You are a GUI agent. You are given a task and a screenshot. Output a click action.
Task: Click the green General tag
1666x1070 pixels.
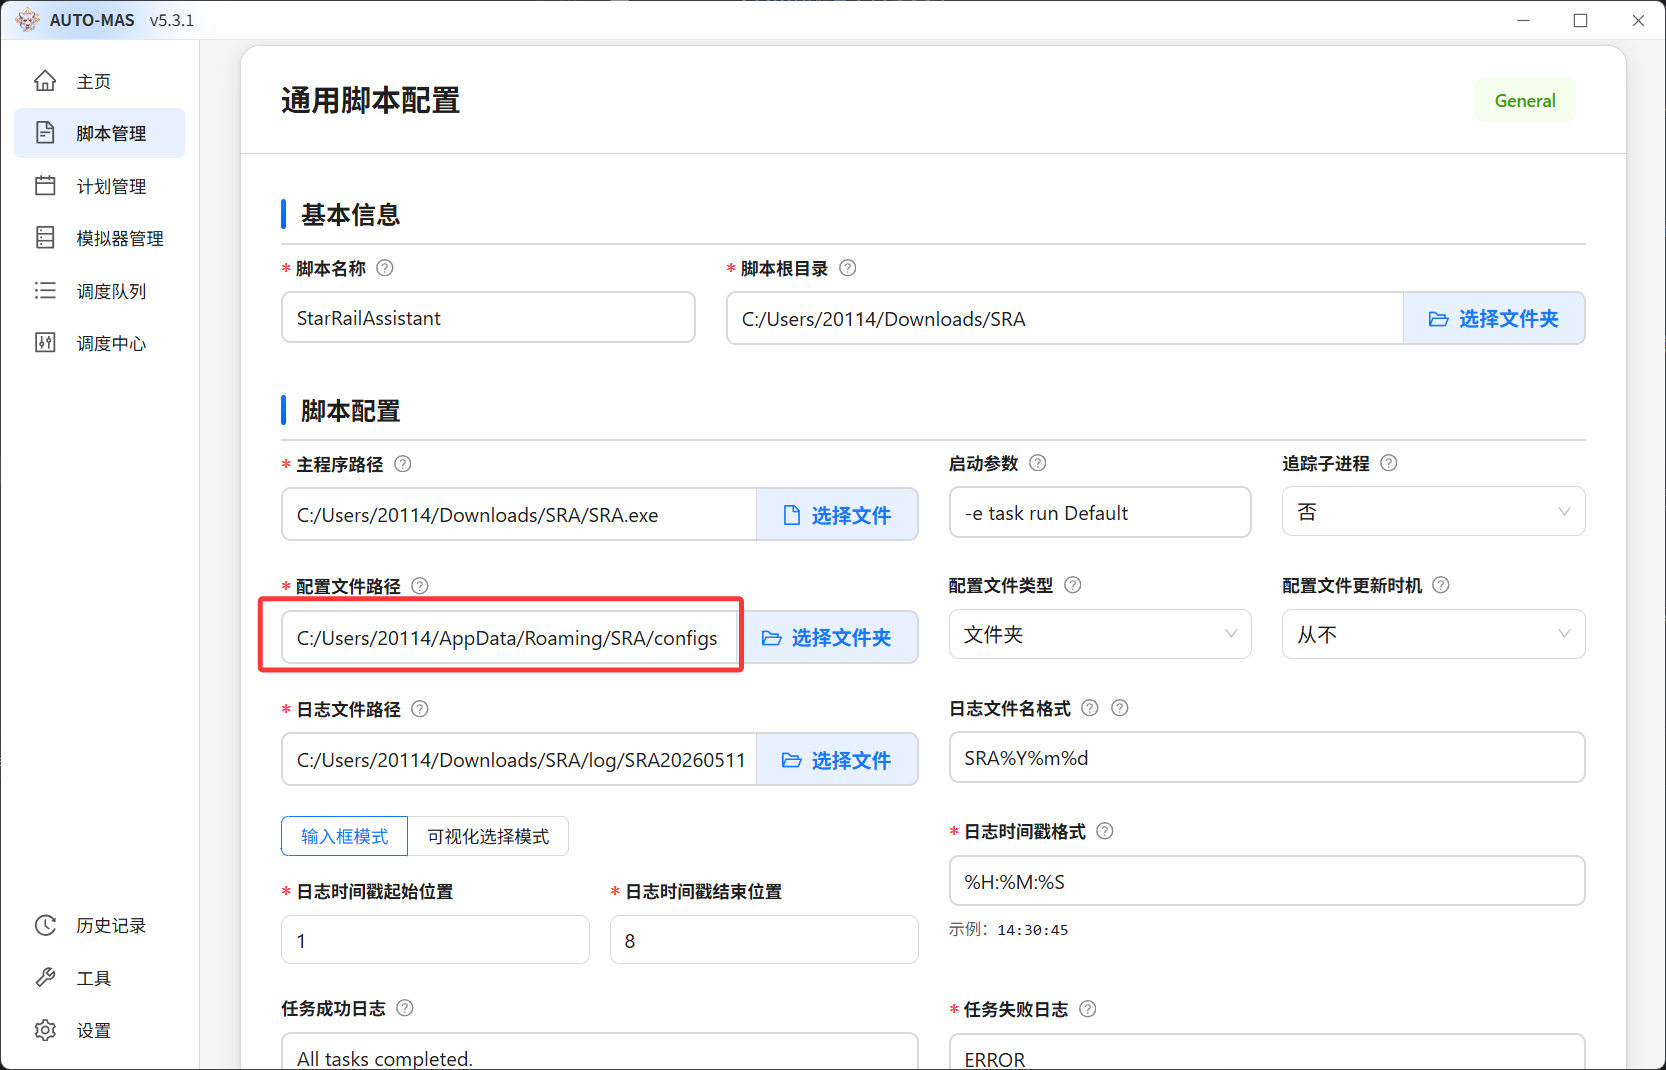[x=1525, y=100]
